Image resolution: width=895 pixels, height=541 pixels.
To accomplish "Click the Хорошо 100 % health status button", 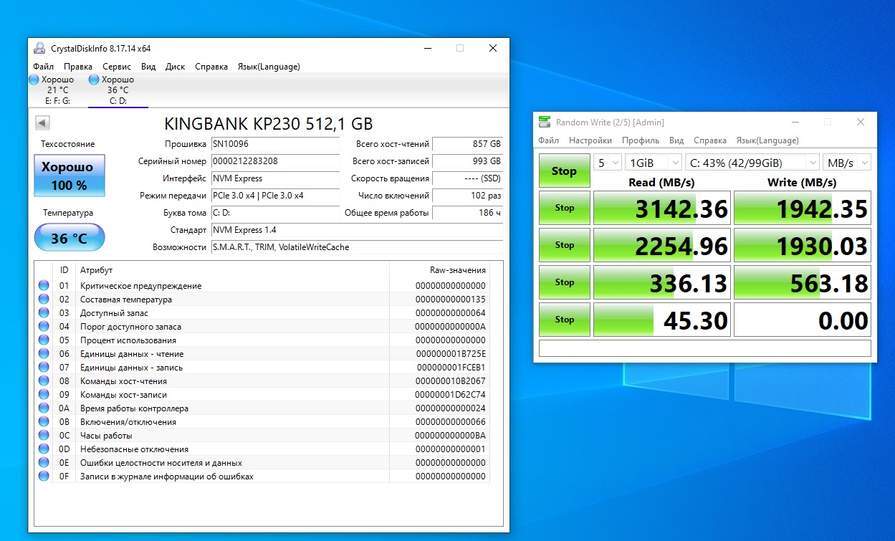I will coord(69,175).
